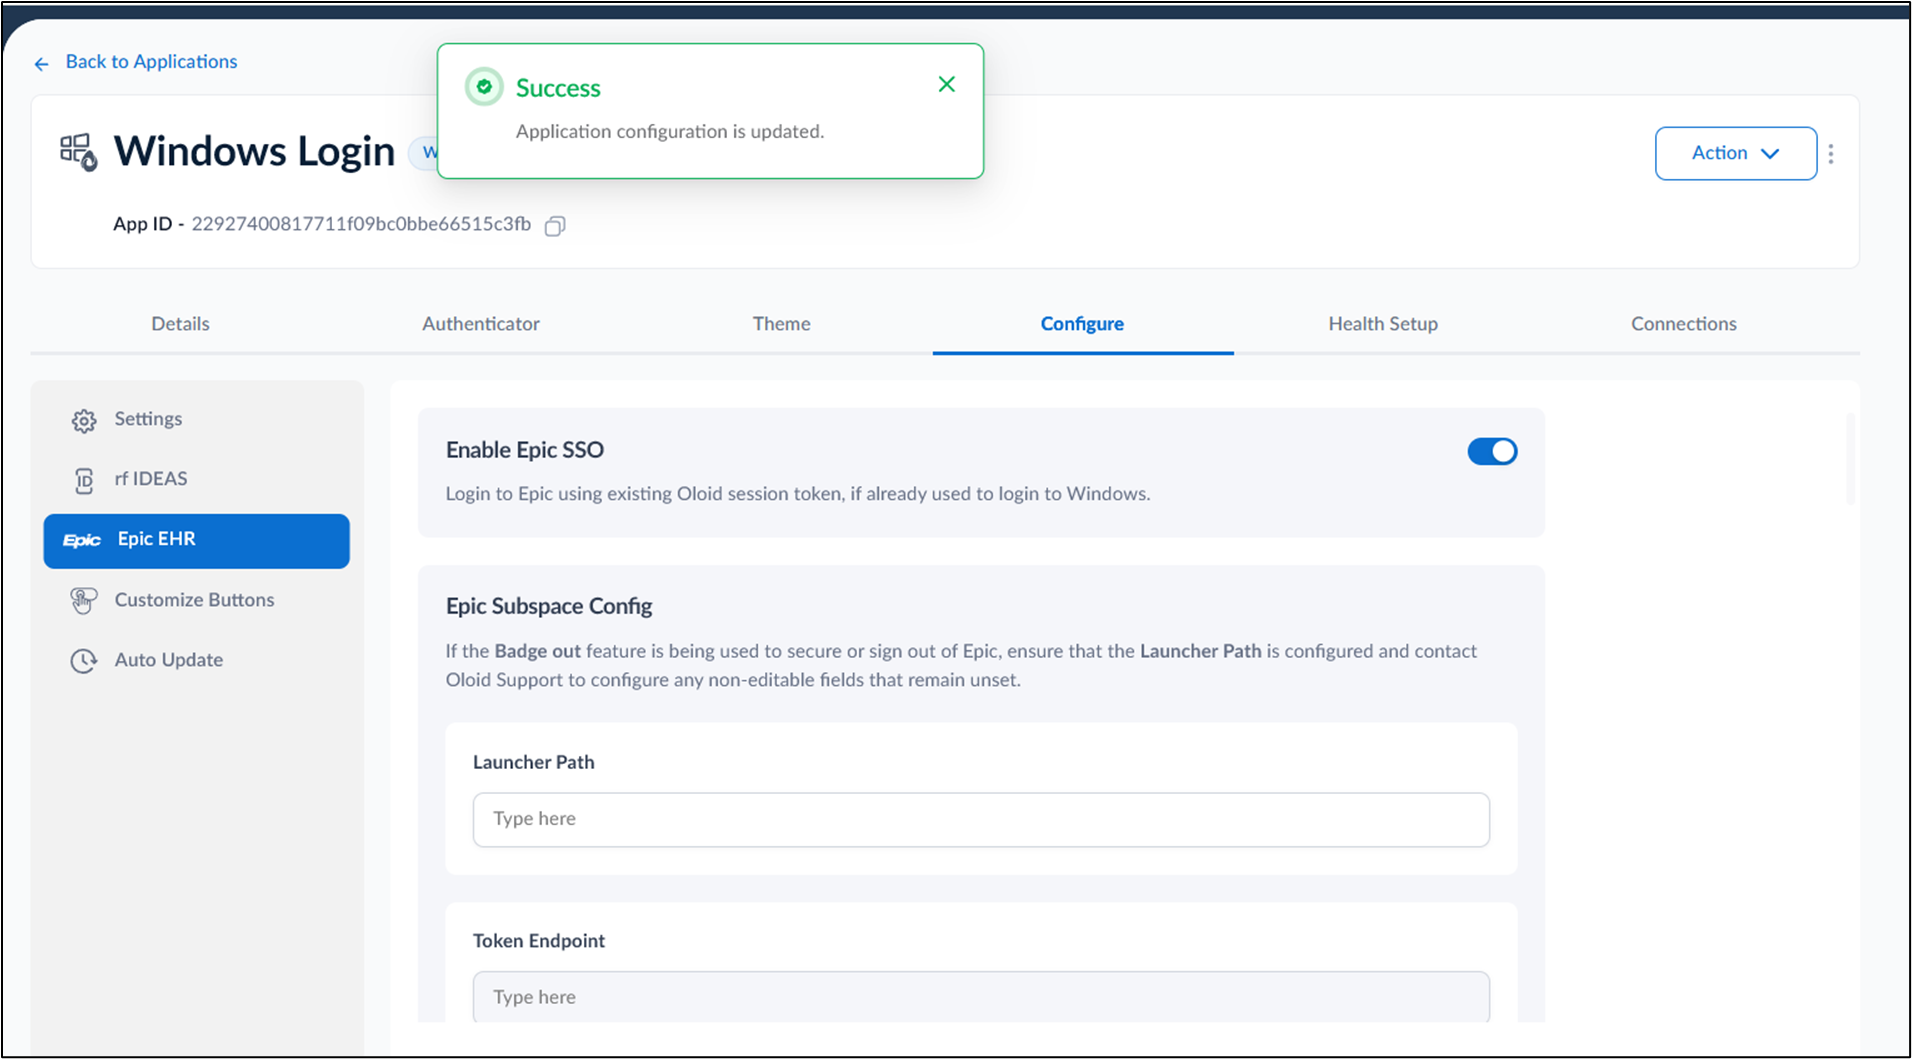Click the Customize Buttons hand icon

[x=84, y=601]
